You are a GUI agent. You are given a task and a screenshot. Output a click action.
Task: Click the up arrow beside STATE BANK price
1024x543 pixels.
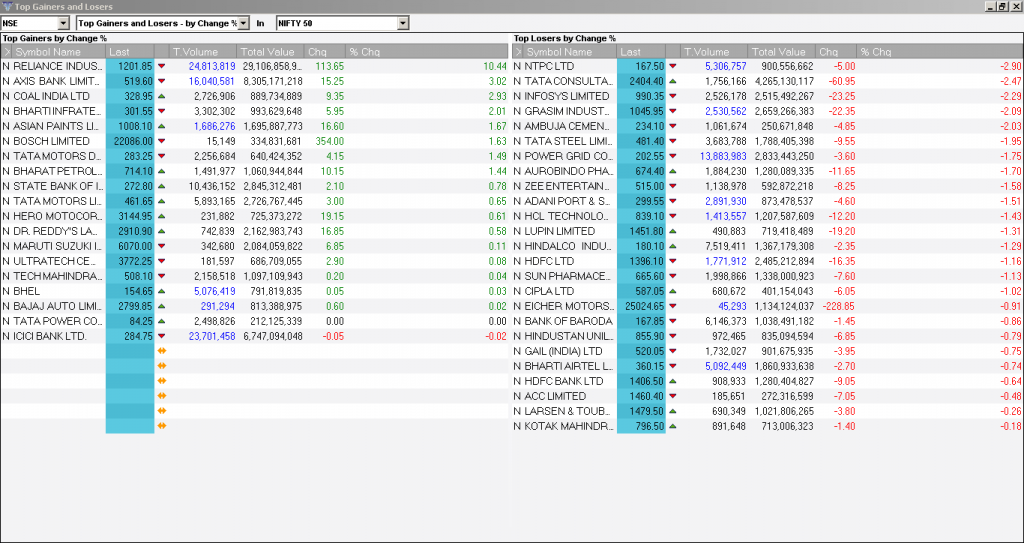[162, 186]
